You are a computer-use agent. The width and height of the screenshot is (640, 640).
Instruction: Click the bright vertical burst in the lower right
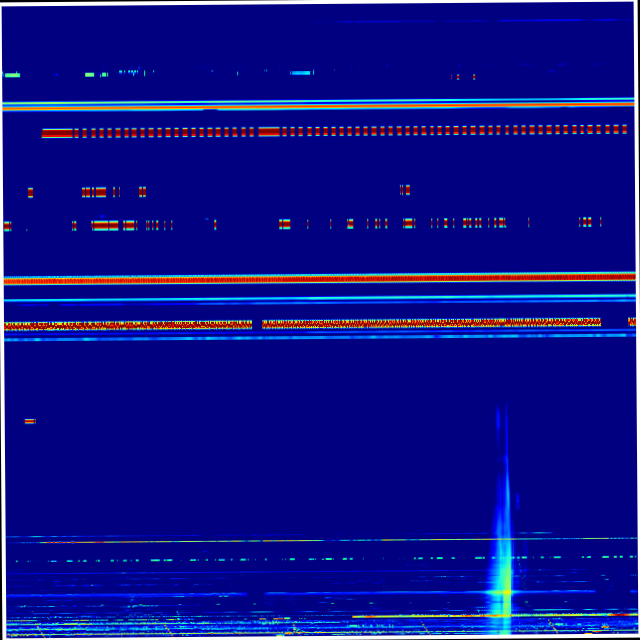click(x=503, y=575)
